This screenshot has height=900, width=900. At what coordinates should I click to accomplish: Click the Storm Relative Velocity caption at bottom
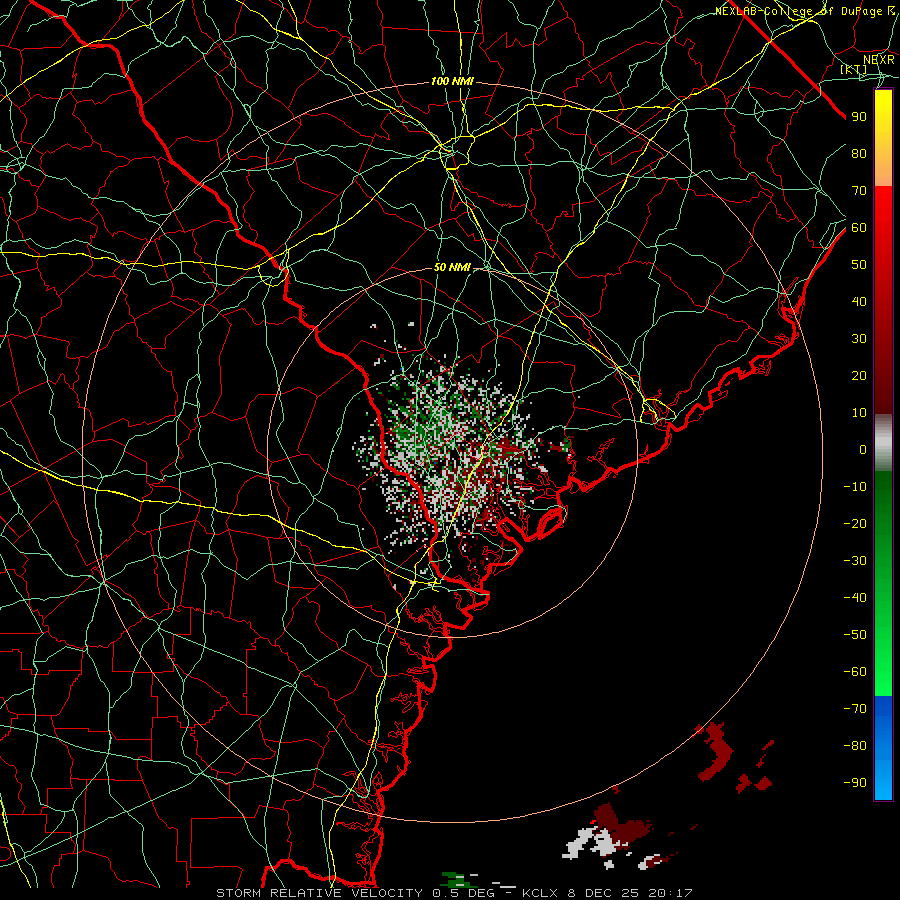tap(455, 893)
